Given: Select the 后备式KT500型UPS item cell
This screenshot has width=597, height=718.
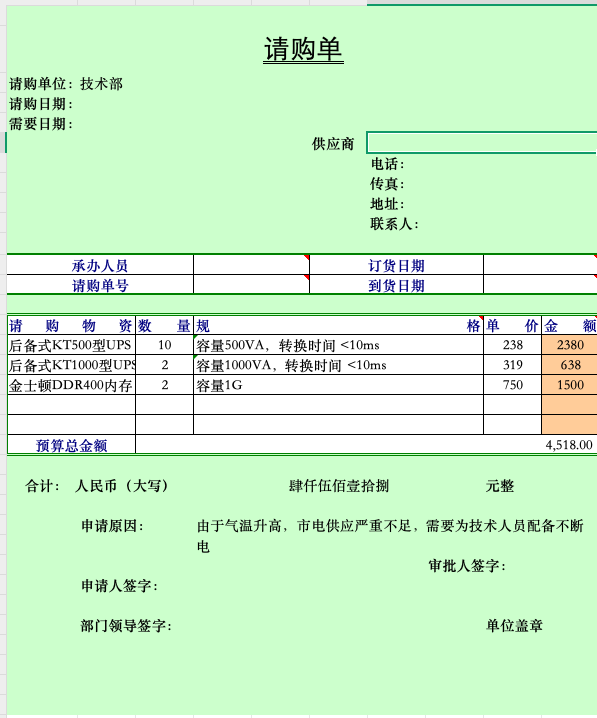Looking at the screenshot, I should [71, 344].
